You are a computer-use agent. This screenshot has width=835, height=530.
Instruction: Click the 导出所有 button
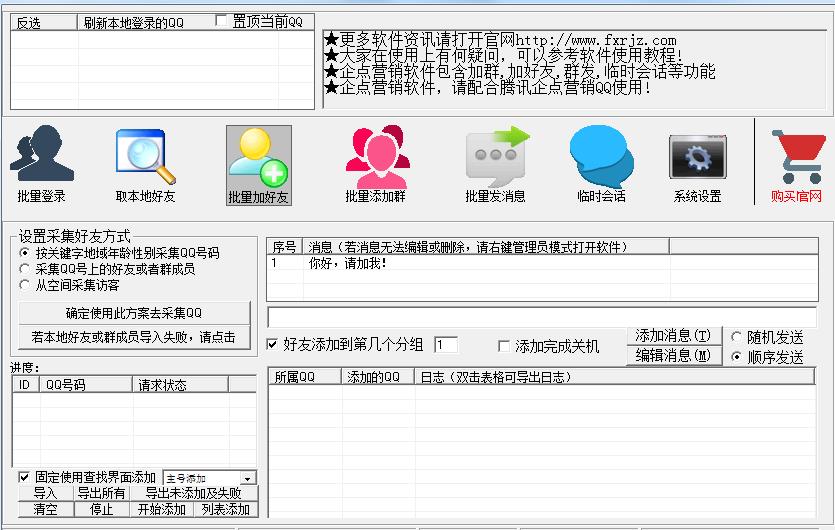point(101,493)
